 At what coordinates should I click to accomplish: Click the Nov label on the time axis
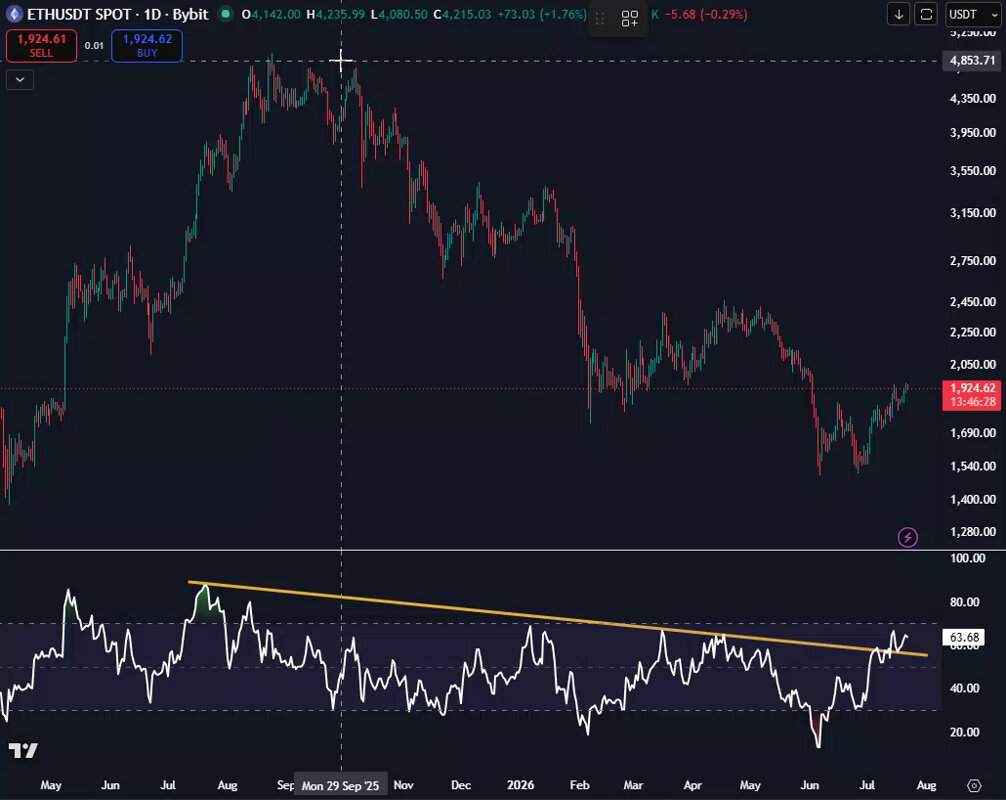[404, 785]
